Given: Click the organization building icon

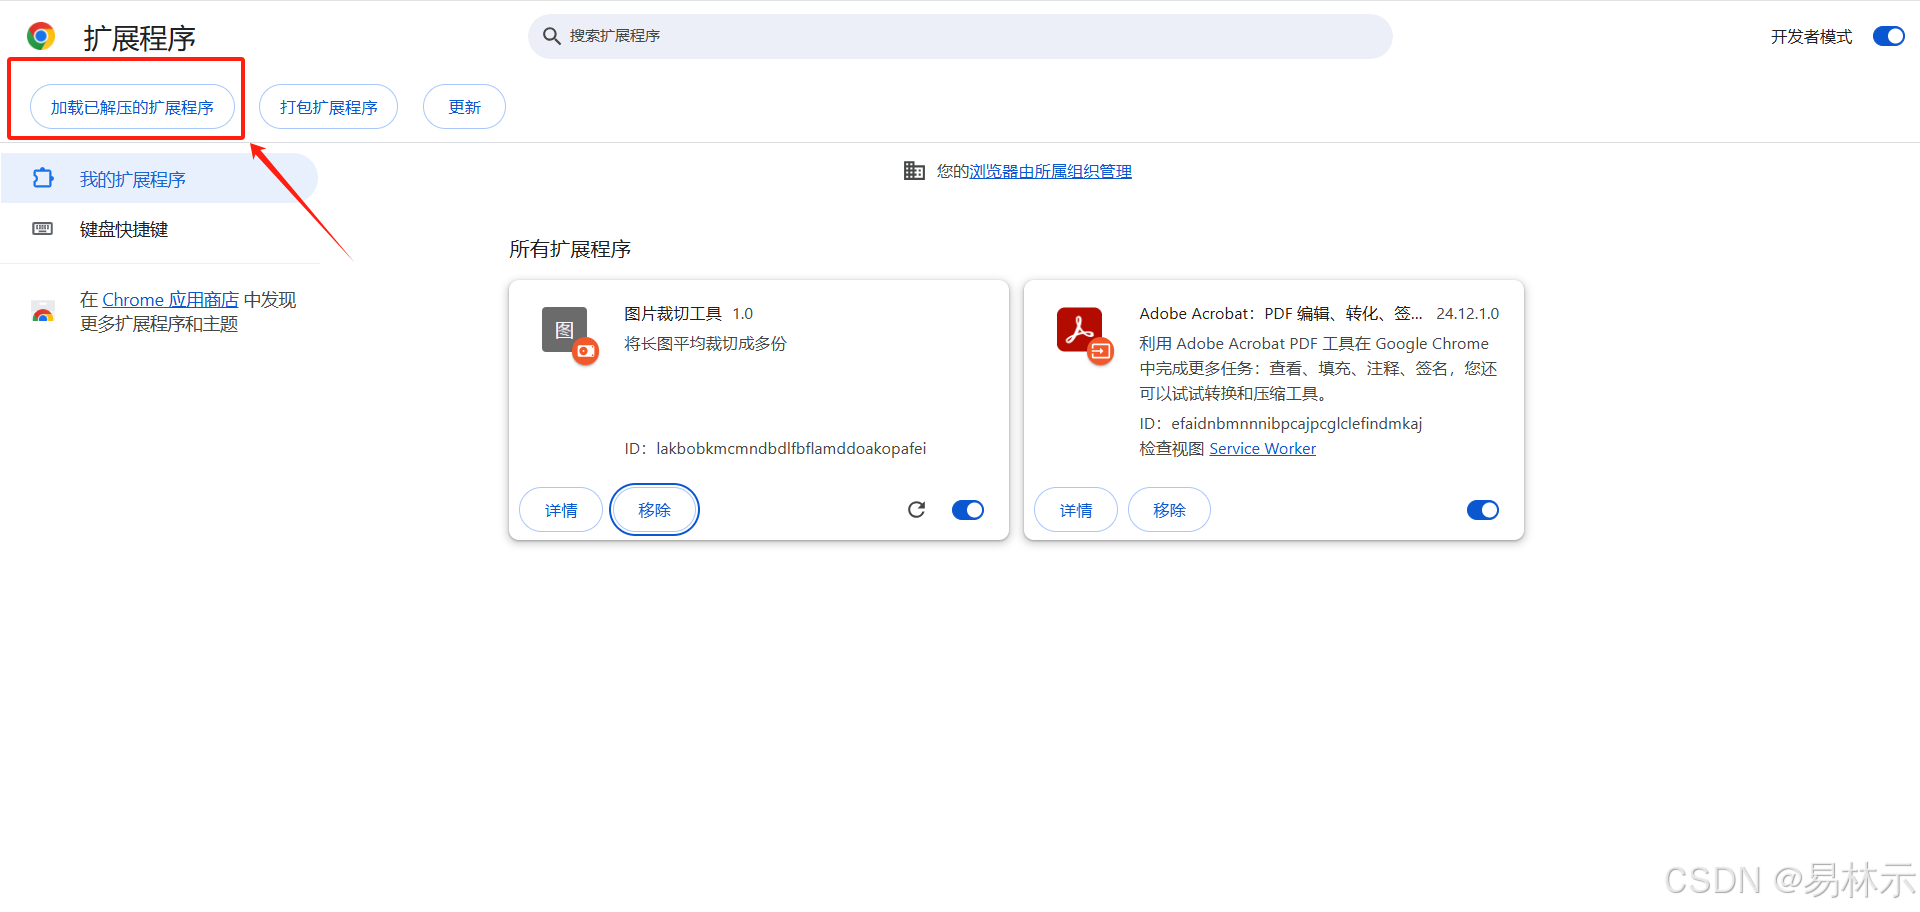Looking at the screenshot, I should pyautogui.click(x=914, y=171).
